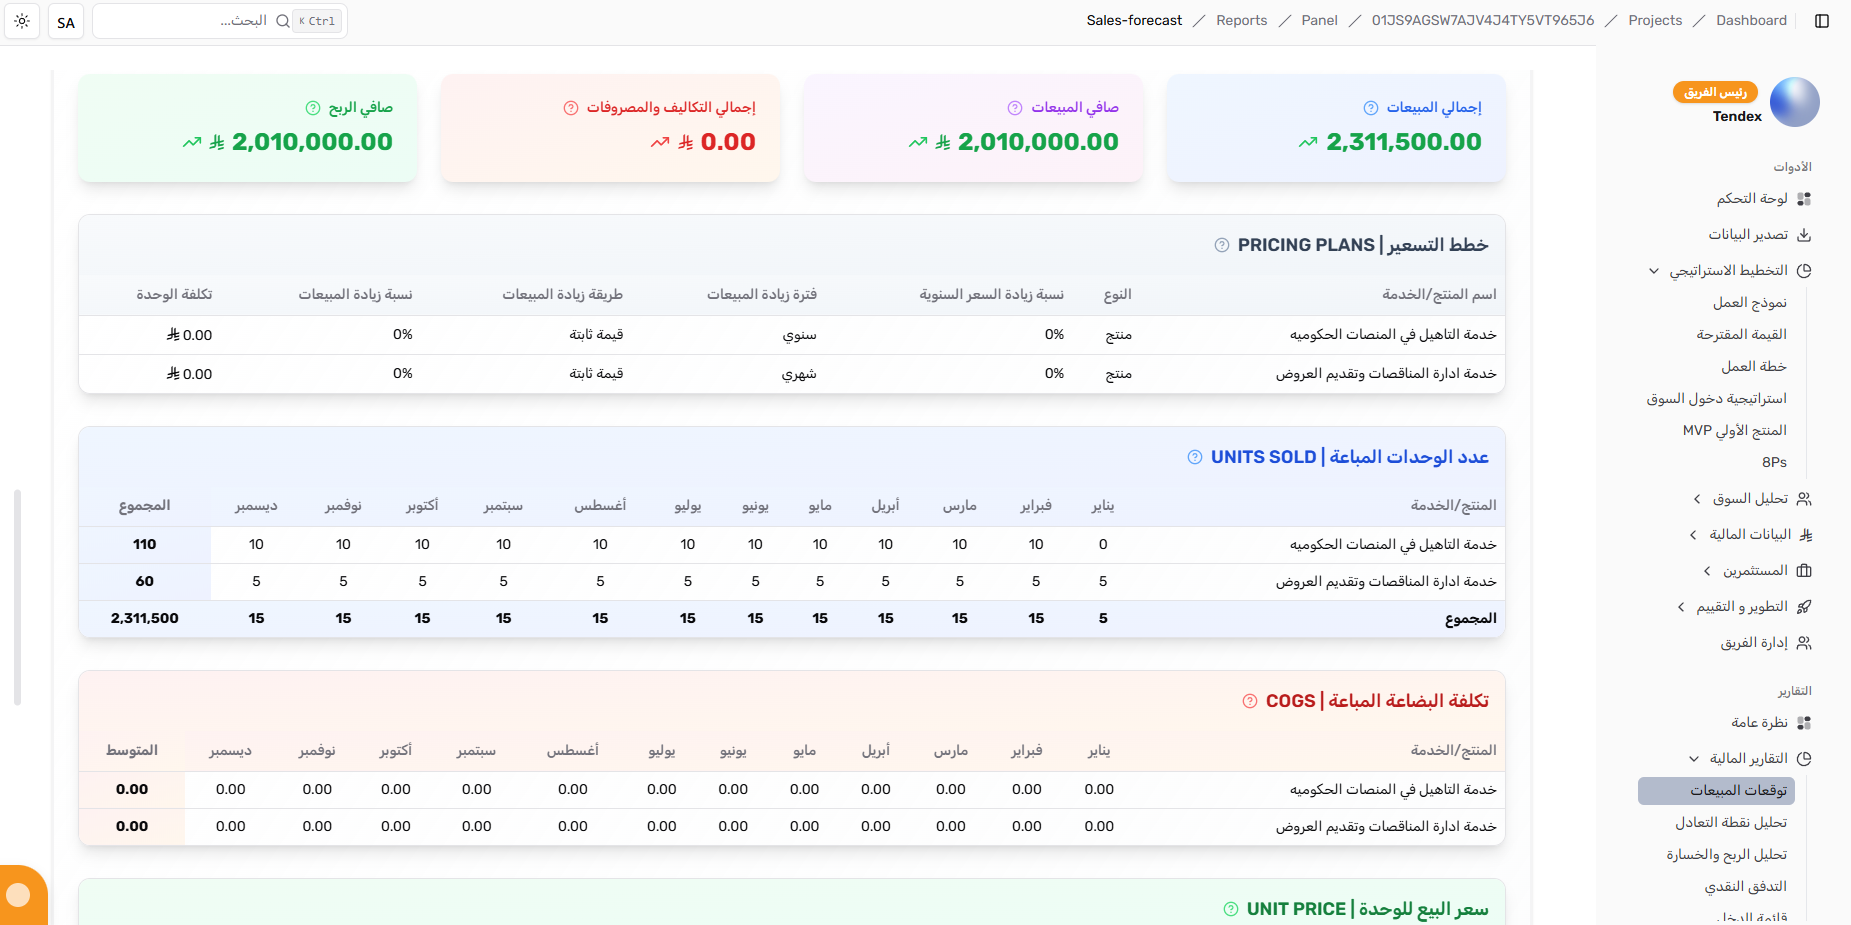Open خطة العمل menu item
This screenshot has width=1851, height=925.
pos(1754,366)
